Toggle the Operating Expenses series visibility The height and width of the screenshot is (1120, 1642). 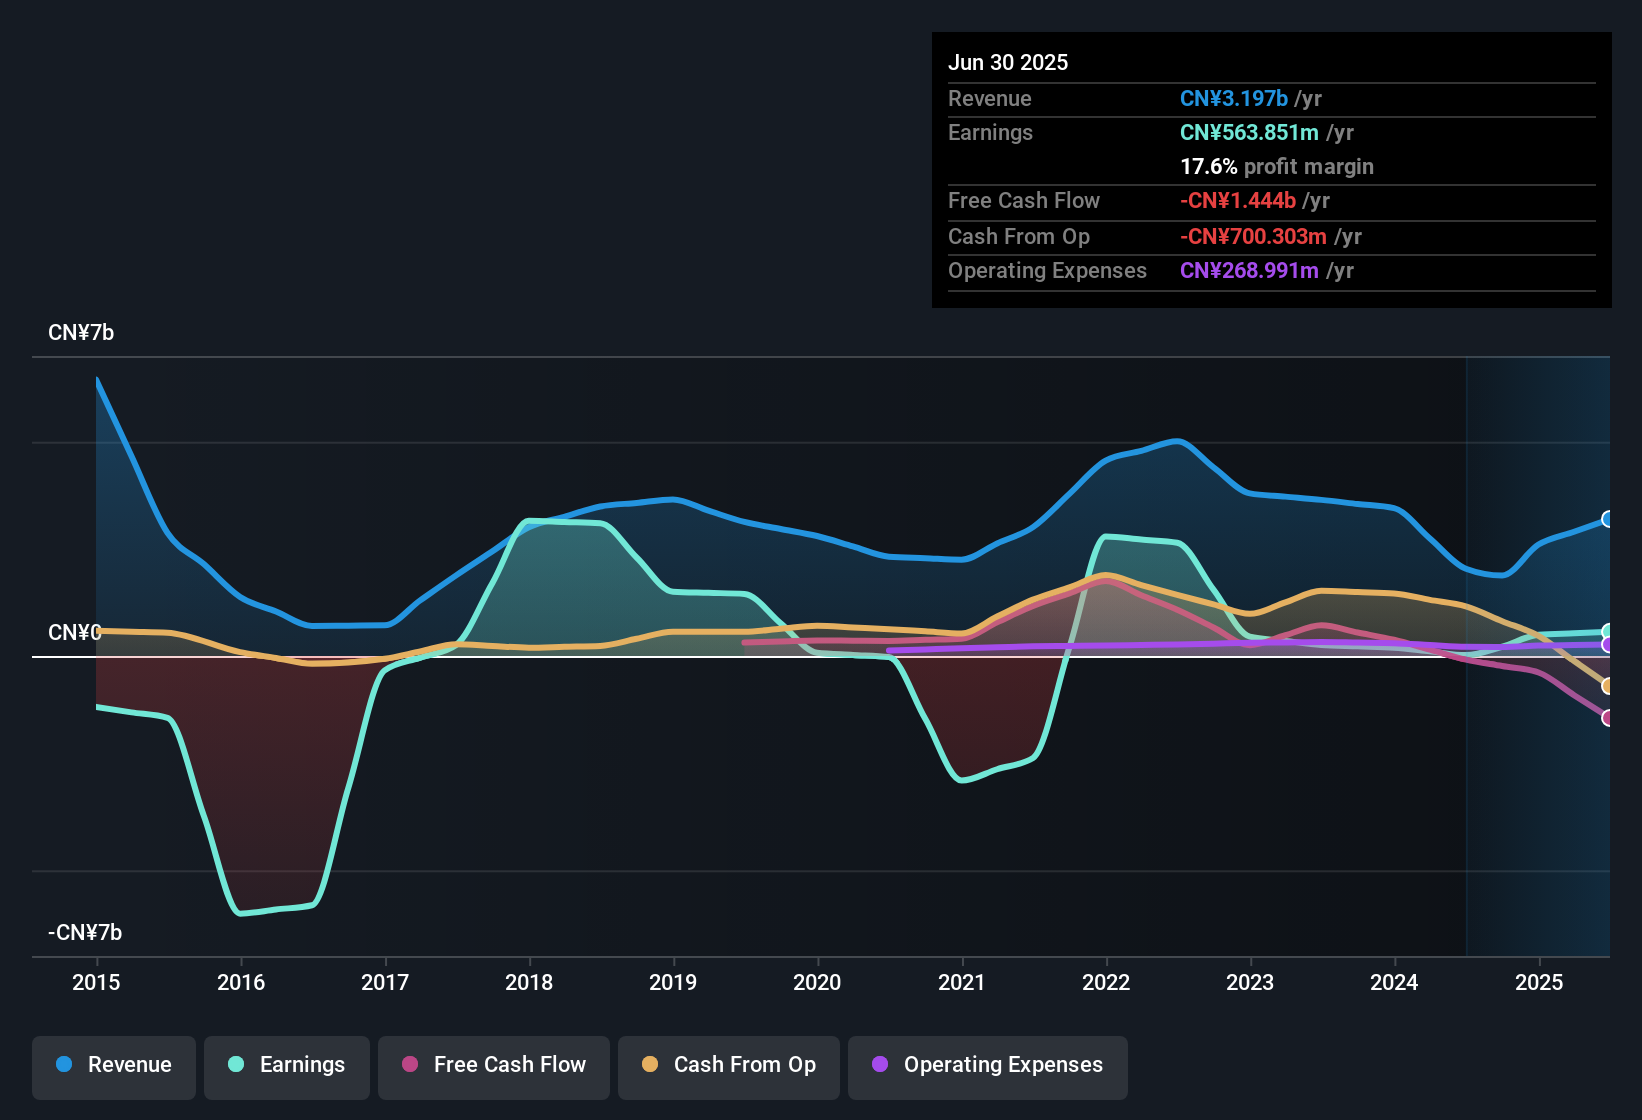pyautogui.click(x=987, y=1066)
